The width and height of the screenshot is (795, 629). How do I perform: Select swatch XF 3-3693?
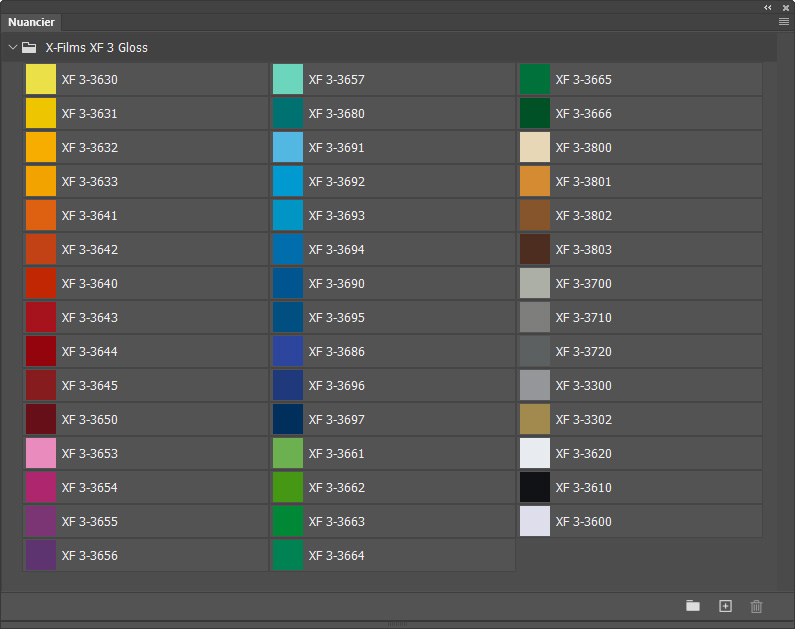tap(288, 215)
